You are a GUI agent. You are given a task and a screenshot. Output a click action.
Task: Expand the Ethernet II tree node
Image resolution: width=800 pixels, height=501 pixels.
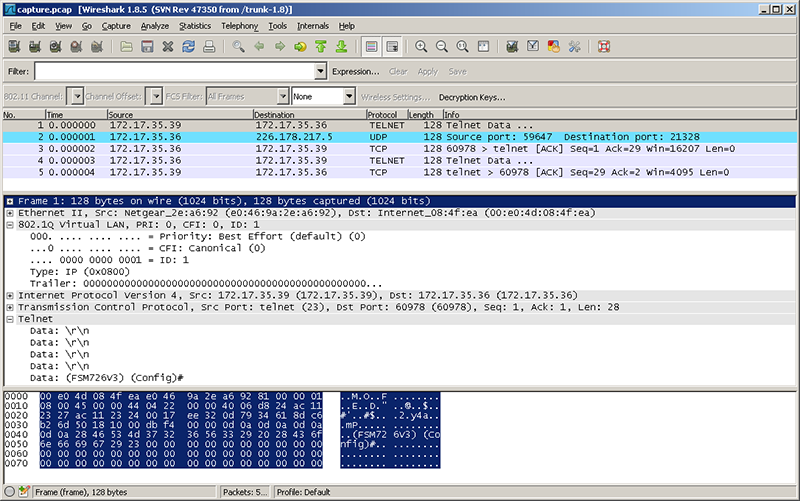pyautogui.click(x=10, y=213)
